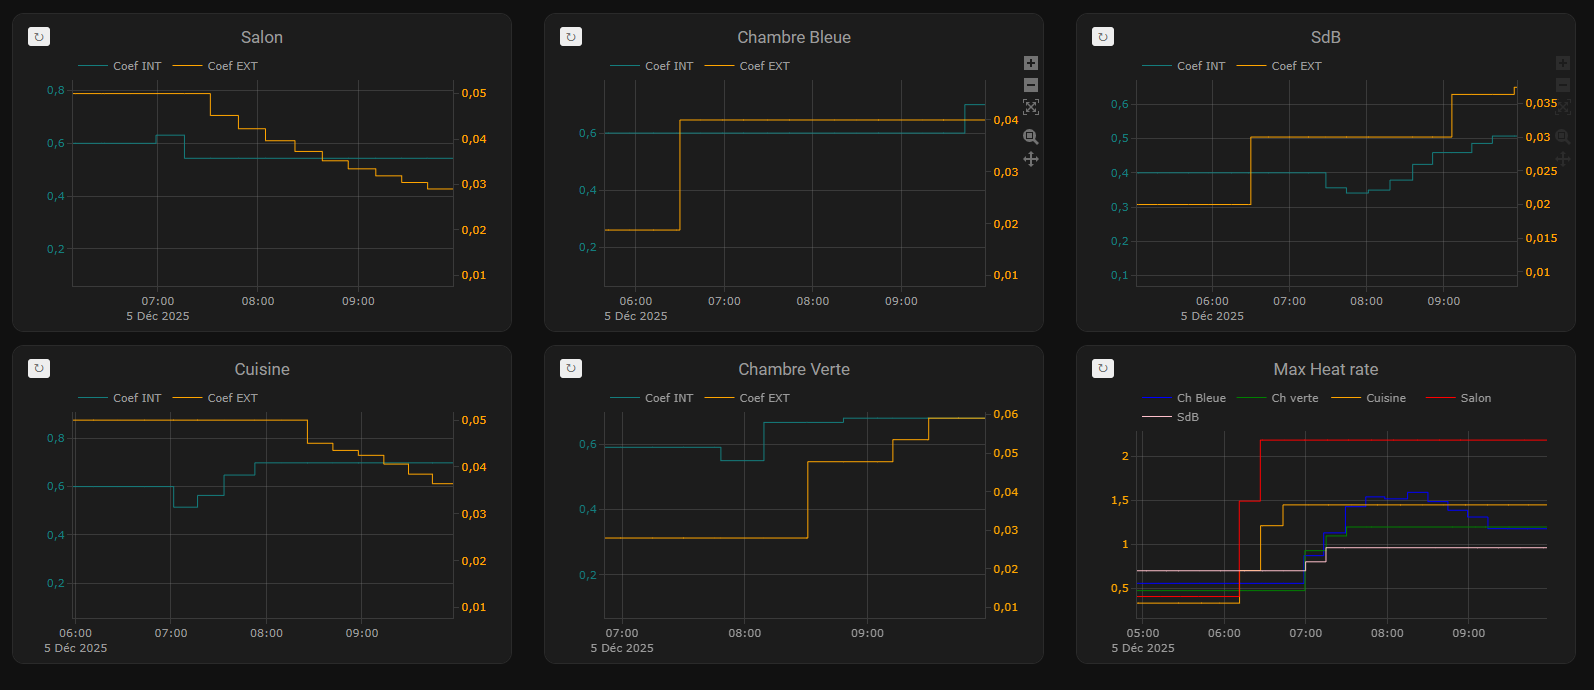Image resolution: width=1594 pixels, height=690 pixels.
Task: Hide SdB line in Max Heat rate legend
Action: point(1187,417)
